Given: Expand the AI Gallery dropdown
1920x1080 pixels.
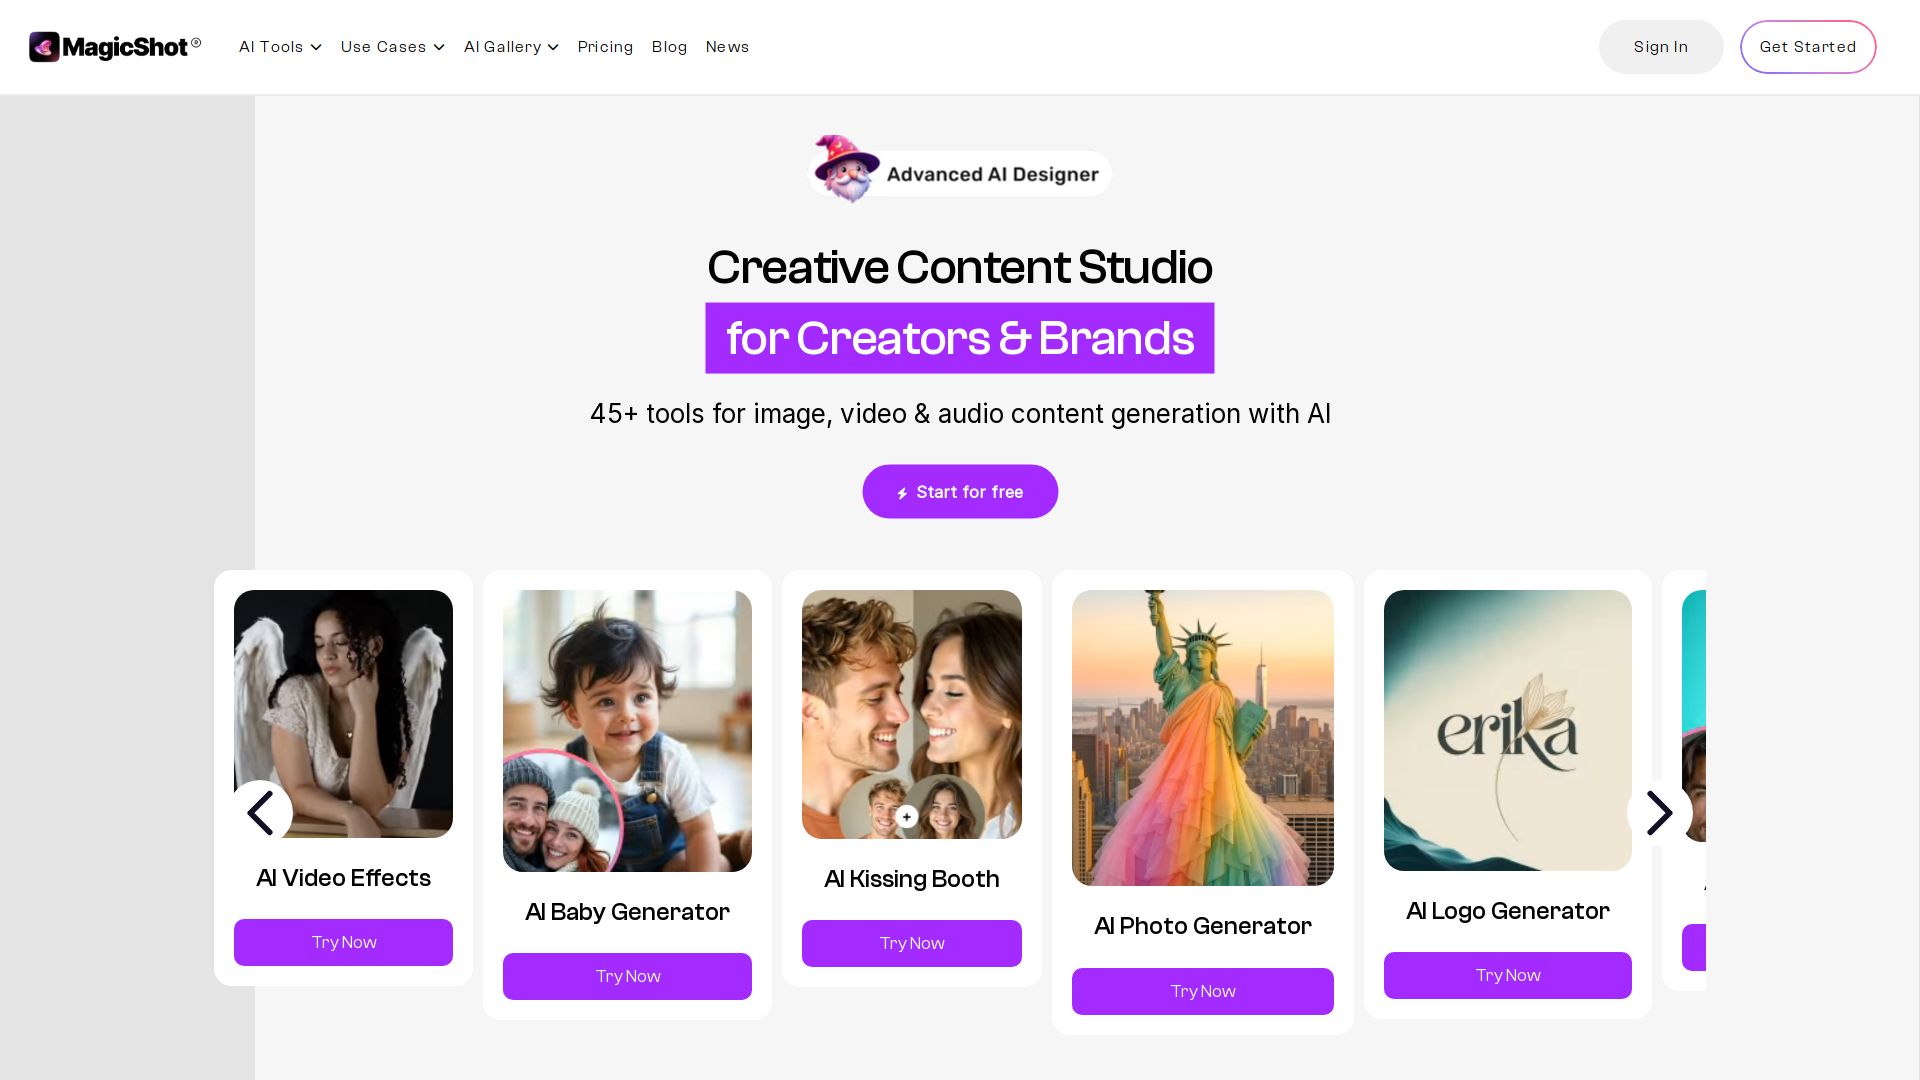Looking at the screenshot, I should pyautogui.click(x=511, y=47).
